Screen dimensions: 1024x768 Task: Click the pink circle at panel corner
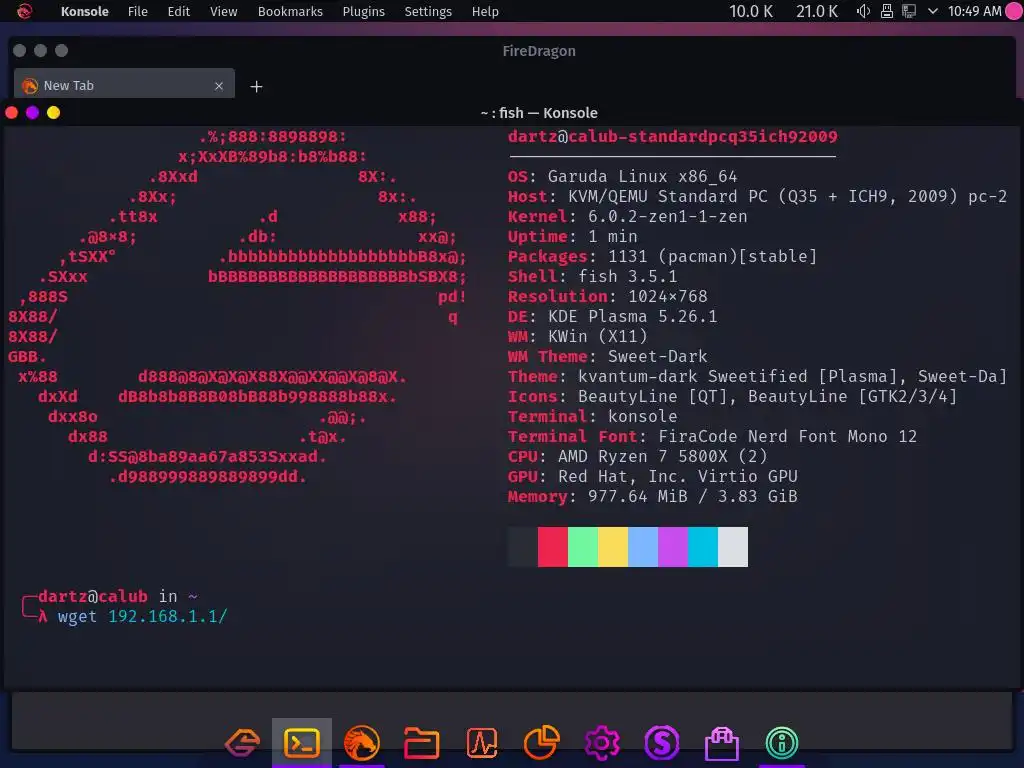coord(1014,11)
